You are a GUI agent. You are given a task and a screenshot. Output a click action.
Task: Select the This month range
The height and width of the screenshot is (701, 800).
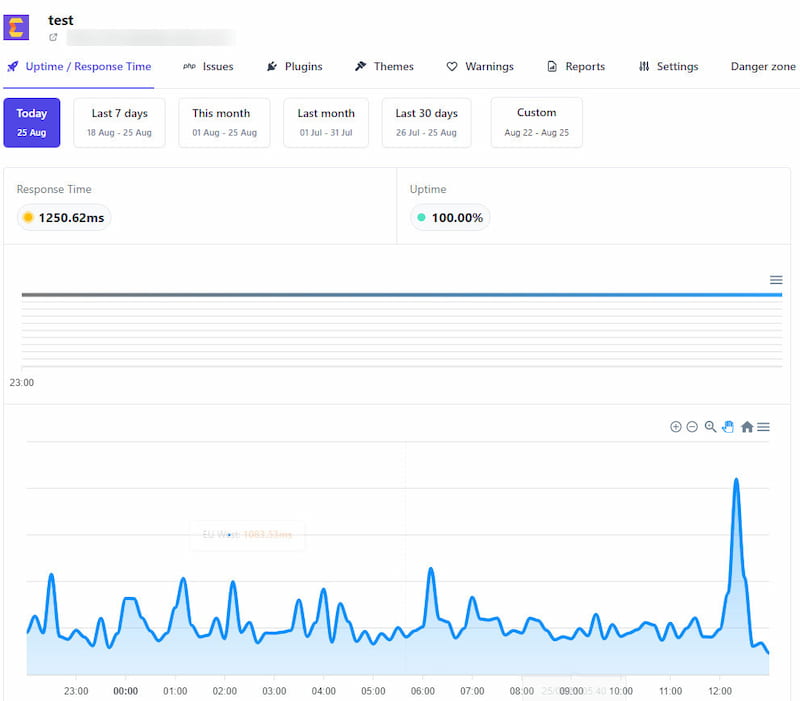pos(224,122)
